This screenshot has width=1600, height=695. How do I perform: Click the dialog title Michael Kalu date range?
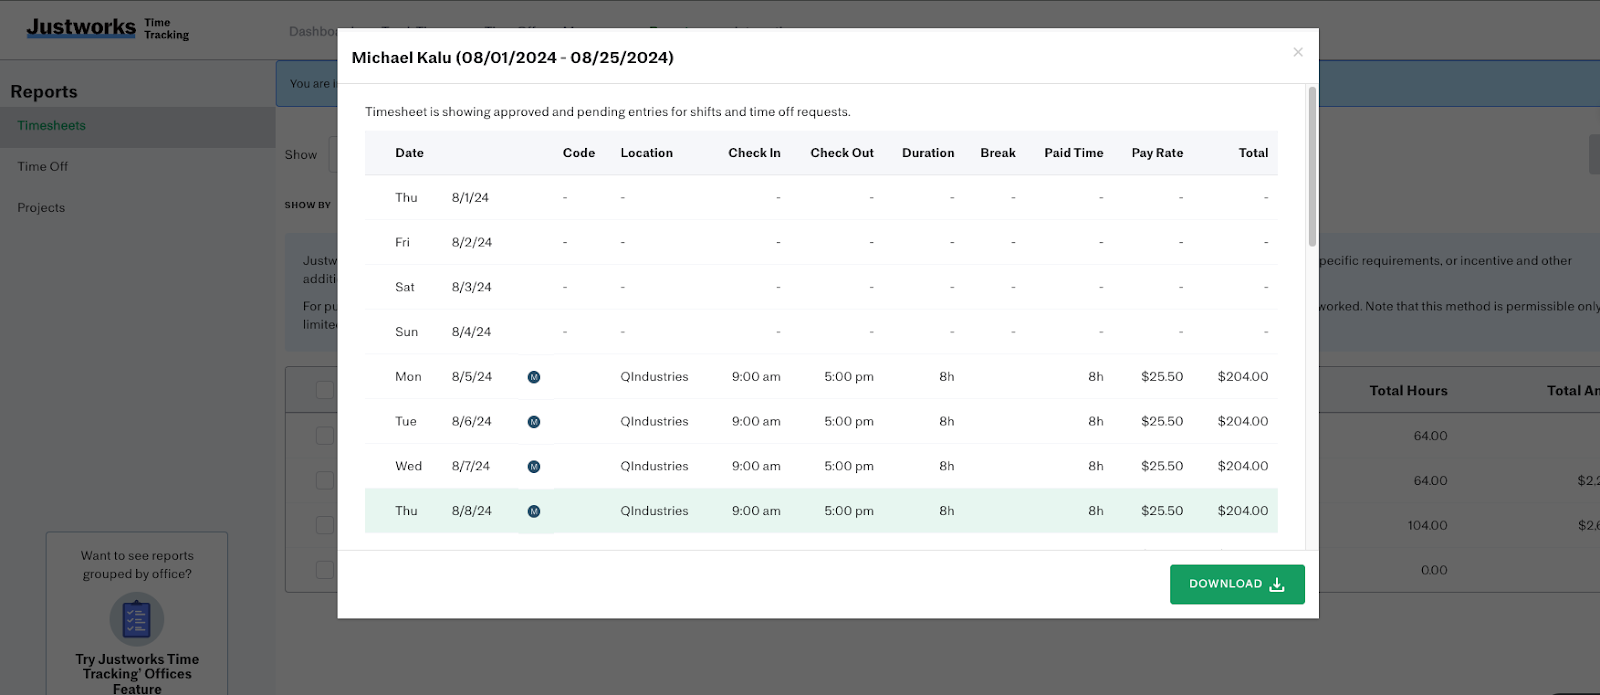(512, 58)
